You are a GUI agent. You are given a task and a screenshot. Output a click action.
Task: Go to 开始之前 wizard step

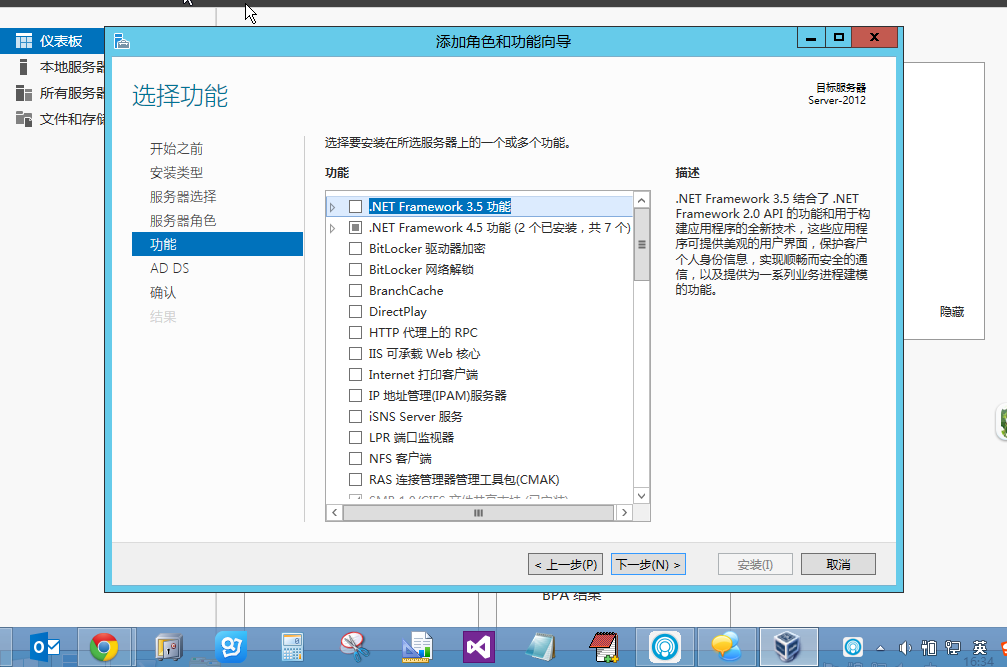[177, 149]
